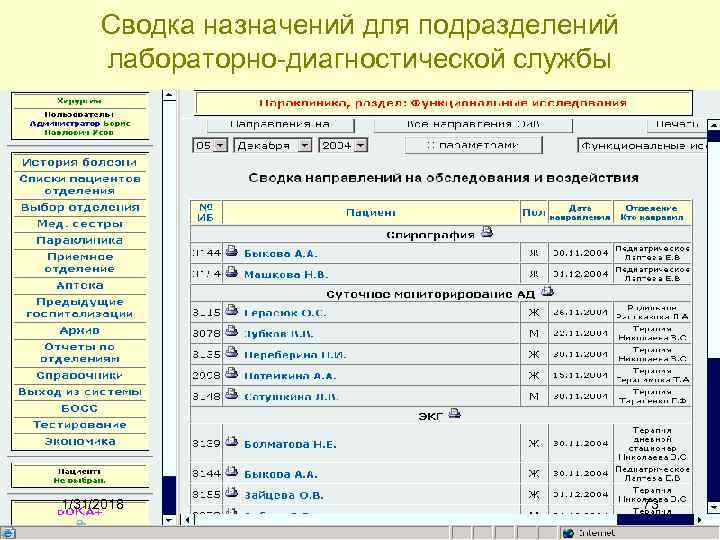Open Экономика sidebar item
This screenshot has height=540, width=720.
[79, 442]
